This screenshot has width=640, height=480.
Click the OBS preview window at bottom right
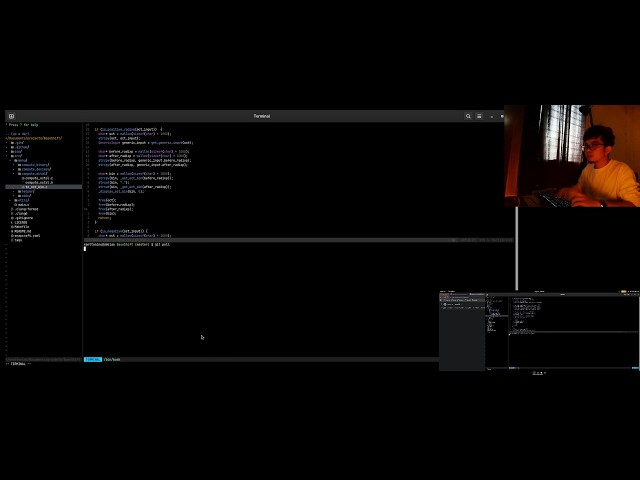coord(539,331)
